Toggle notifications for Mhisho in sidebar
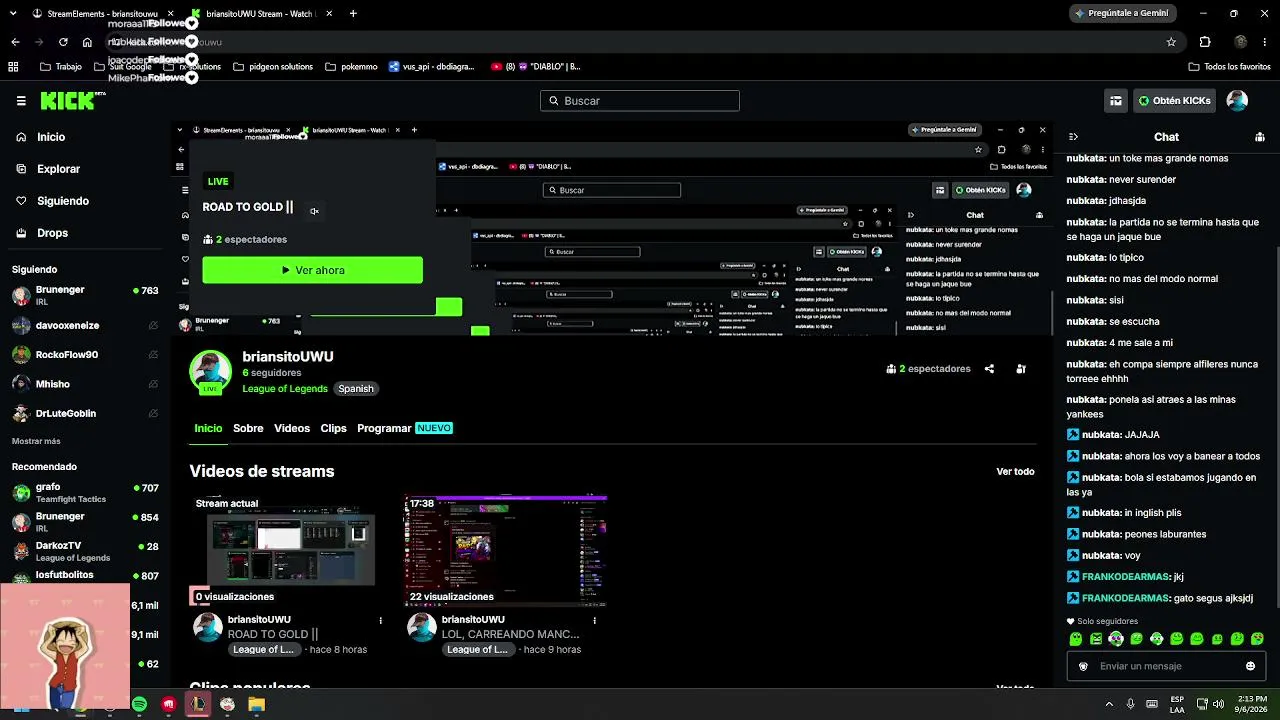Image resolution: width=1280 pixels, height=720 pixels. click(x=153, y=384)
